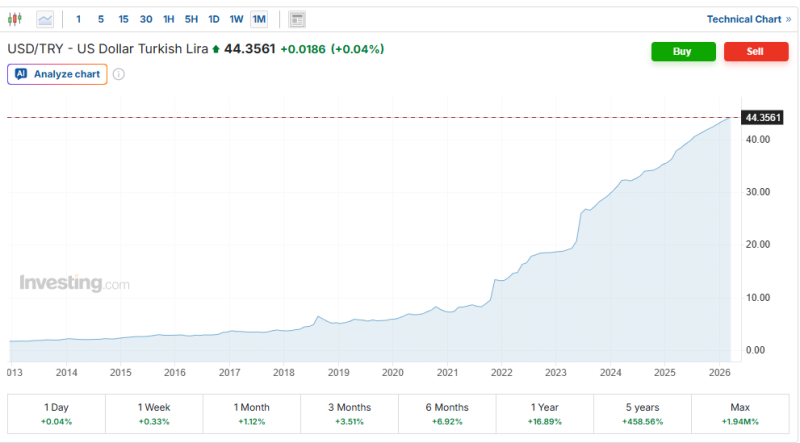Click the news layout icon in toolbar
Image resolution: width=800 pixels, height=443 pixels.
point(297,19)
